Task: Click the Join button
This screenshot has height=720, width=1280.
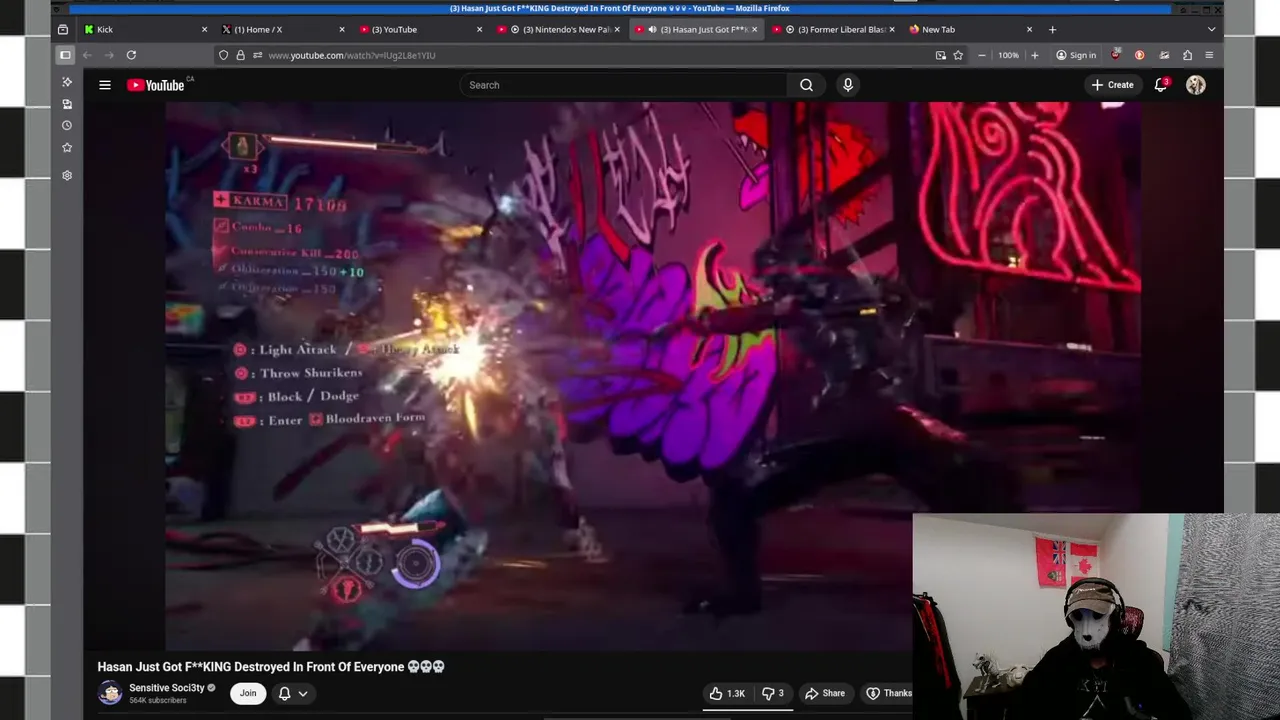Action: click(x=248, y=693)
